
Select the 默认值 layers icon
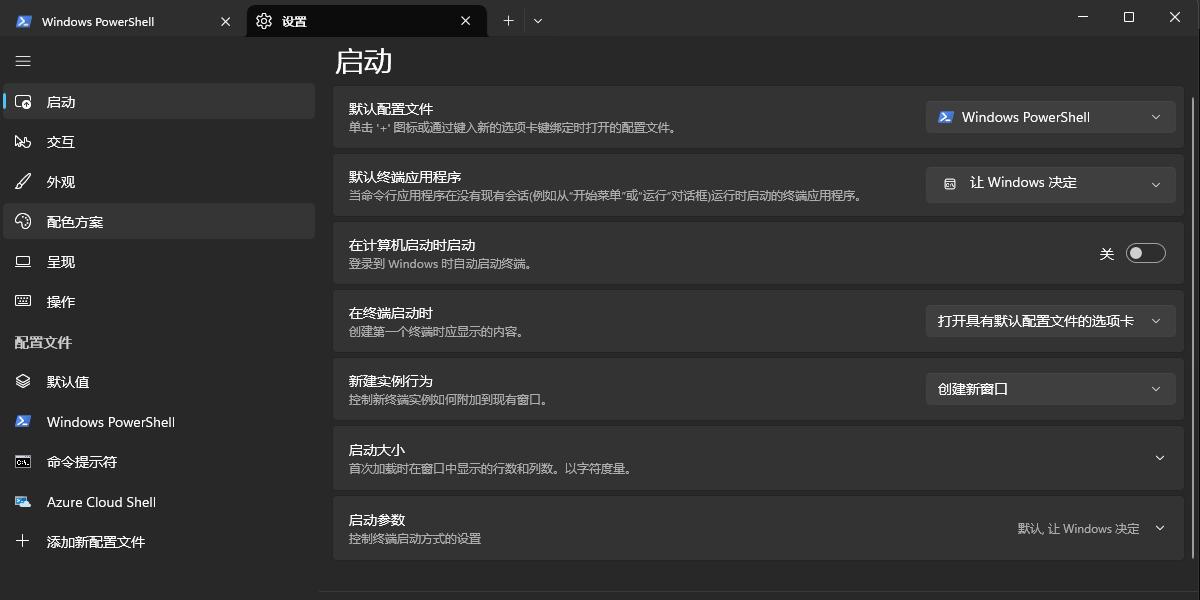(x=23, y=382)
